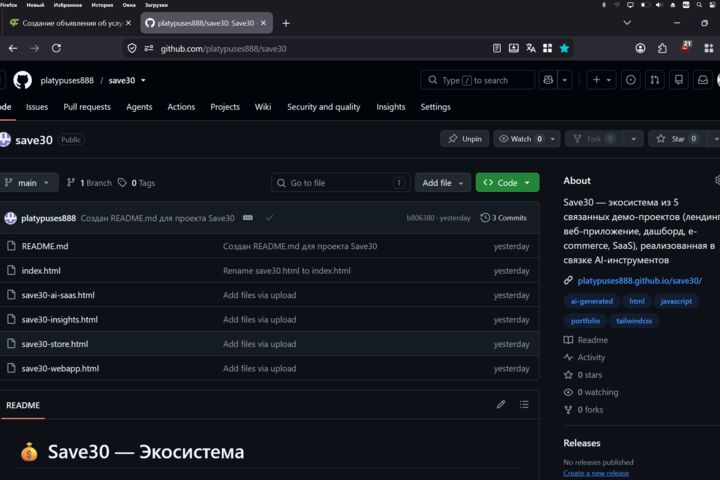The image size is (720, 480).
Task: Open save30-ai-saas.html file
Action: [x=58, y=295]
